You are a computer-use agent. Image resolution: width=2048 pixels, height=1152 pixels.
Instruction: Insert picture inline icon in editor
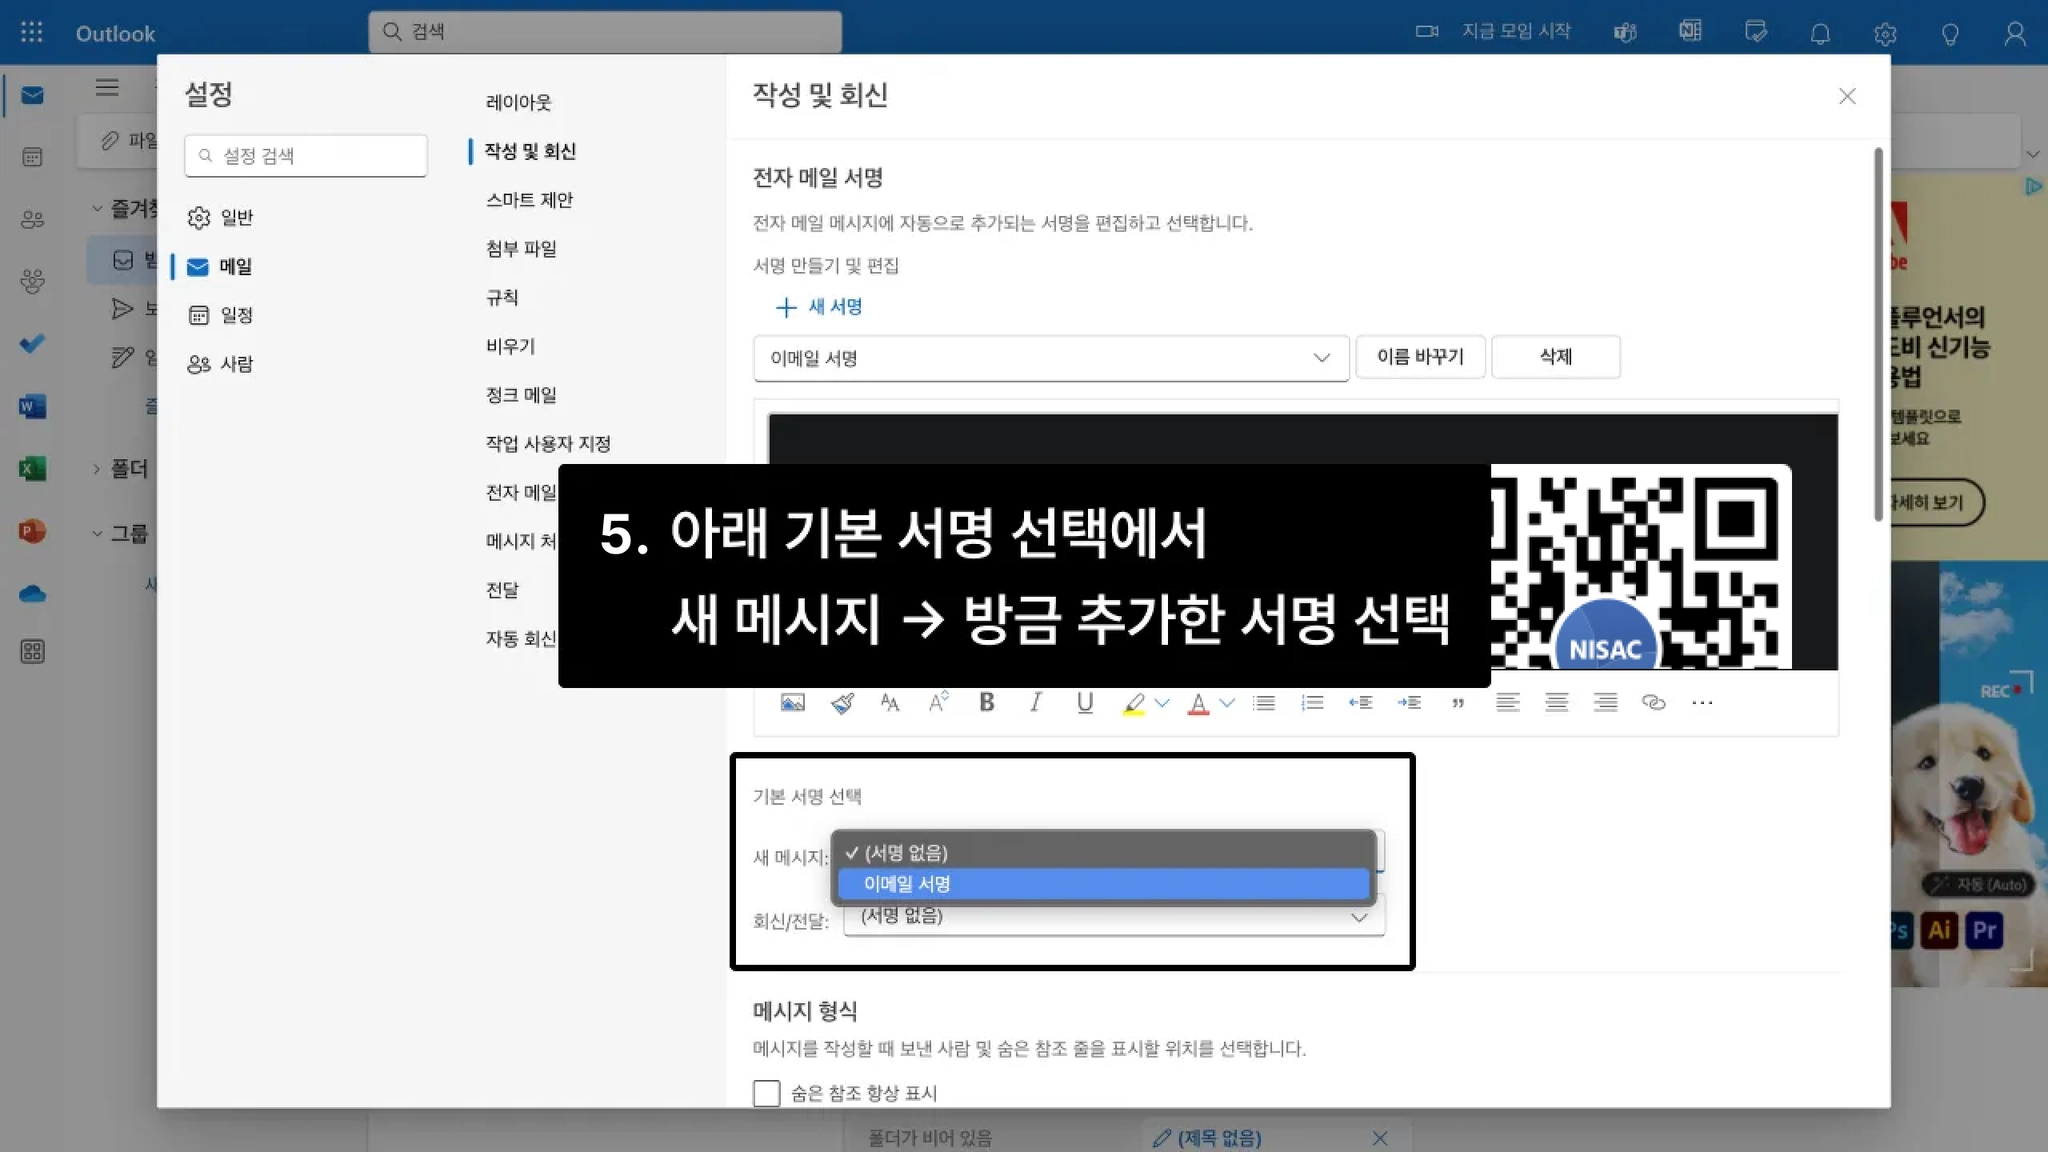tap(792, 702)
